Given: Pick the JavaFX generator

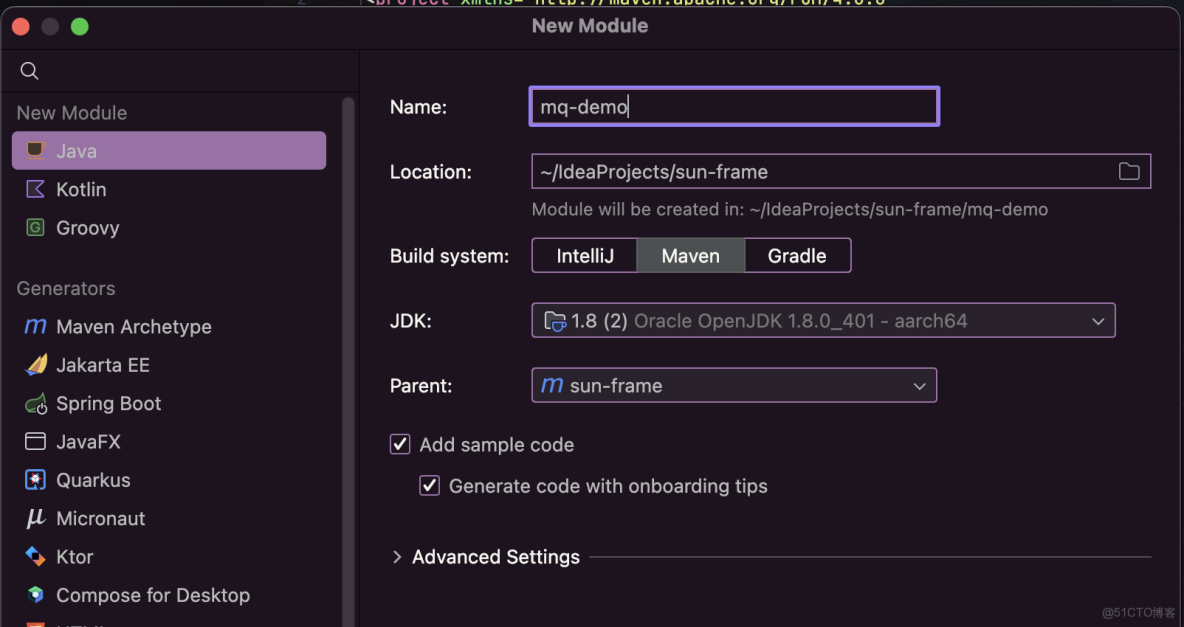Looking at the screenshot, I should pos(94,441).
